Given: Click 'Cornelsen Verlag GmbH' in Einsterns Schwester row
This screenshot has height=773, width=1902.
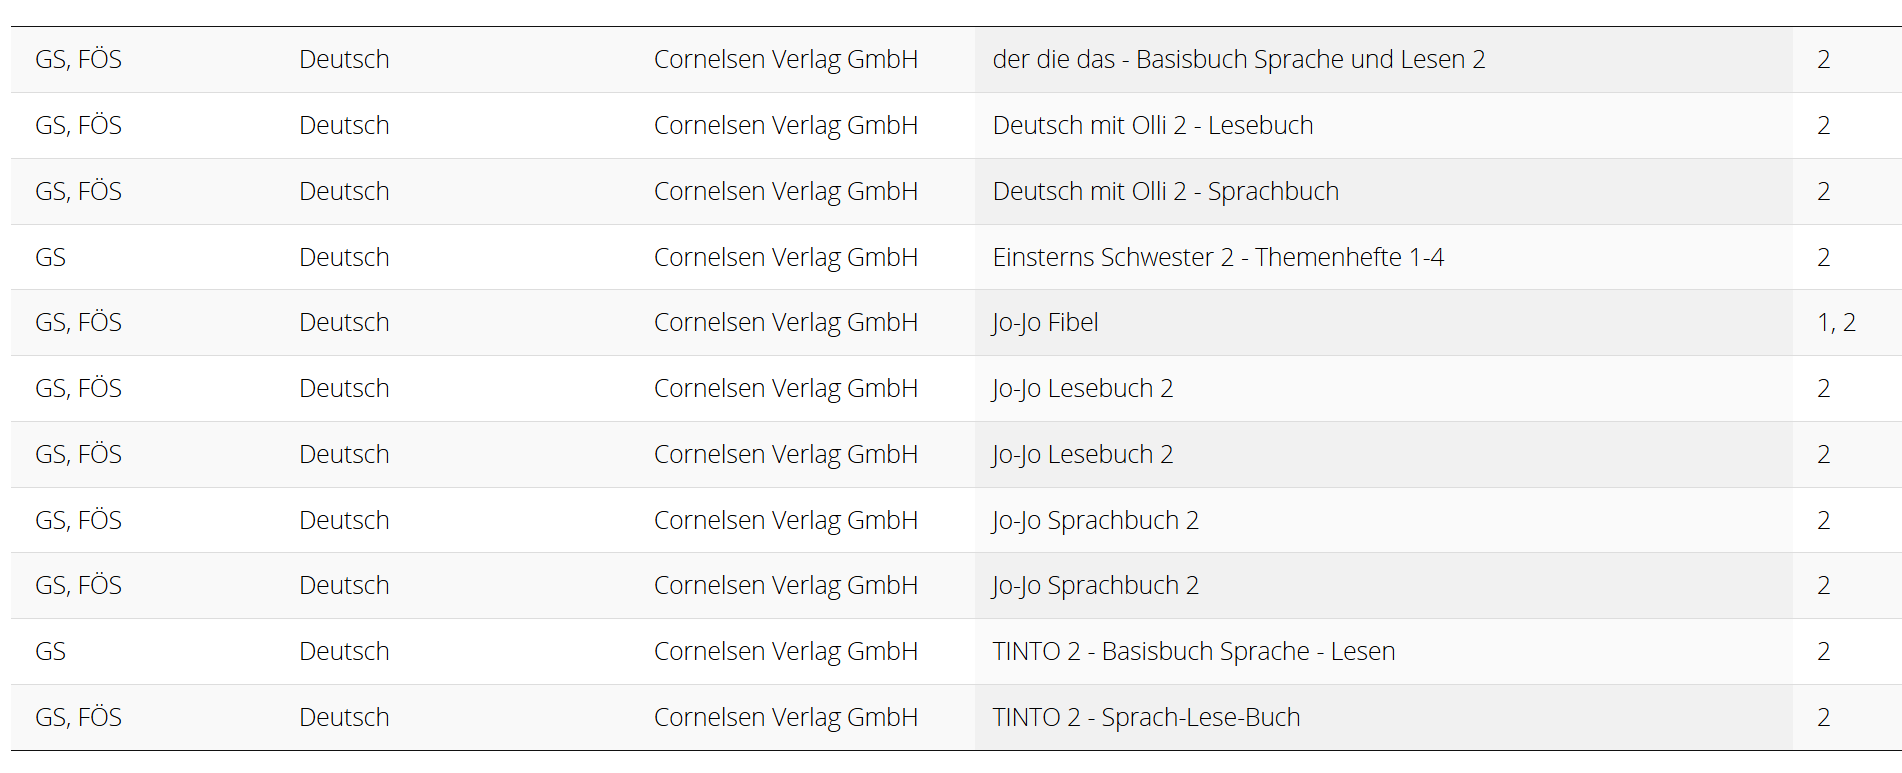Looking at the screenshot, I should point(785,258).
